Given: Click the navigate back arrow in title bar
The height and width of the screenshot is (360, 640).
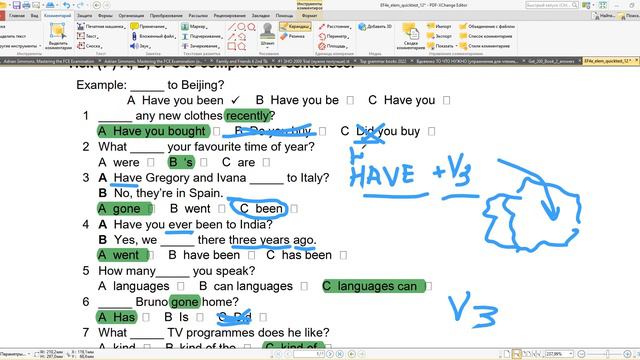Looking at the screenshot, I should pyautogui.click(x=97, y=5).
